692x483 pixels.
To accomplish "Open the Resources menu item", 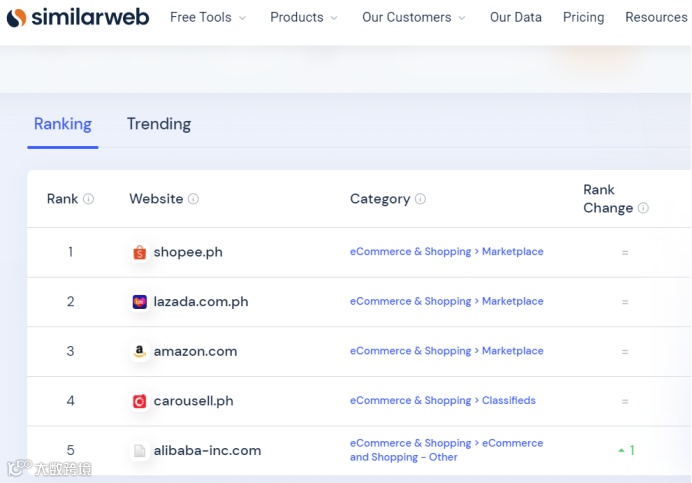I will (656, 17).
